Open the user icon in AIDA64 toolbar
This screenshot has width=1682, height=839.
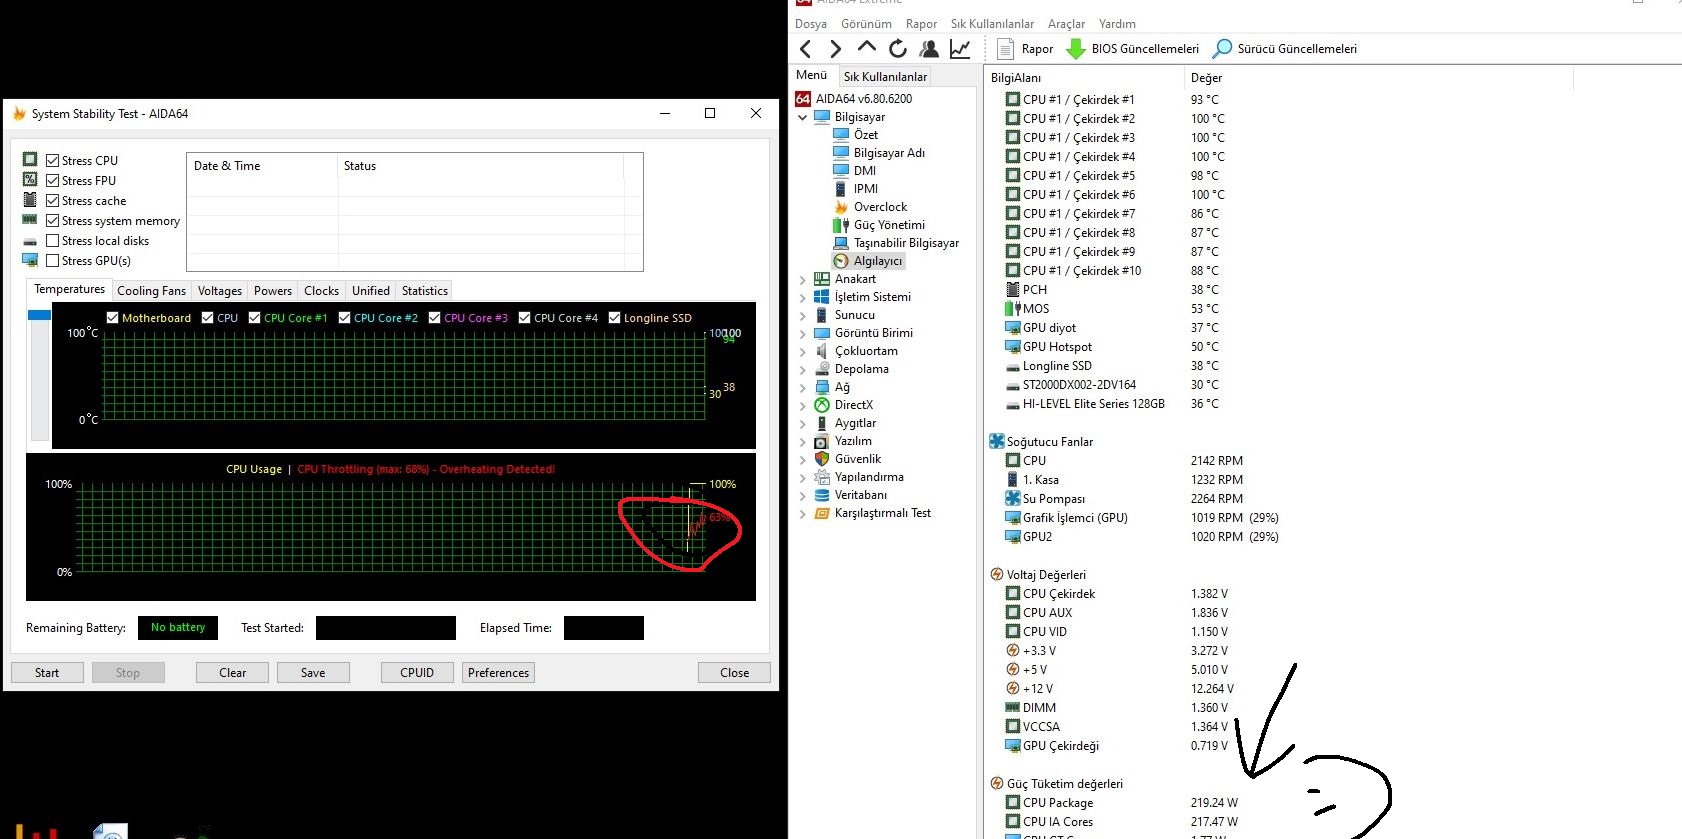pos(929,49)
